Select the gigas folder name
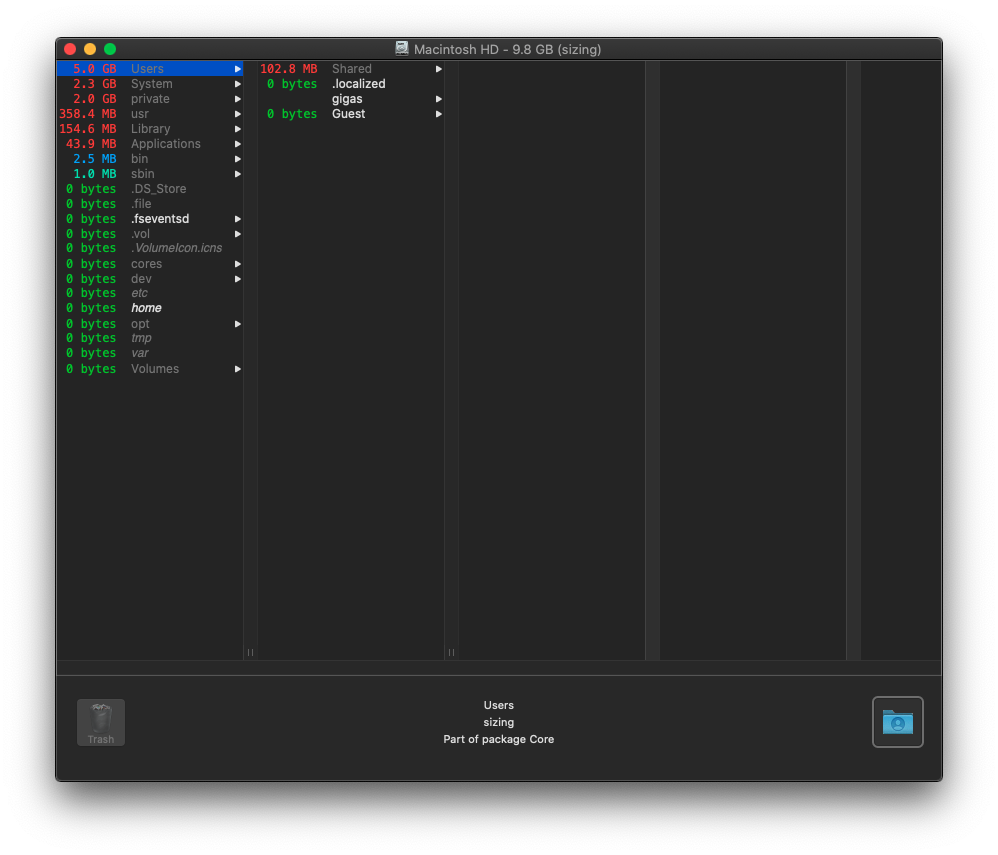998x855 pixels. pos(347,99)
